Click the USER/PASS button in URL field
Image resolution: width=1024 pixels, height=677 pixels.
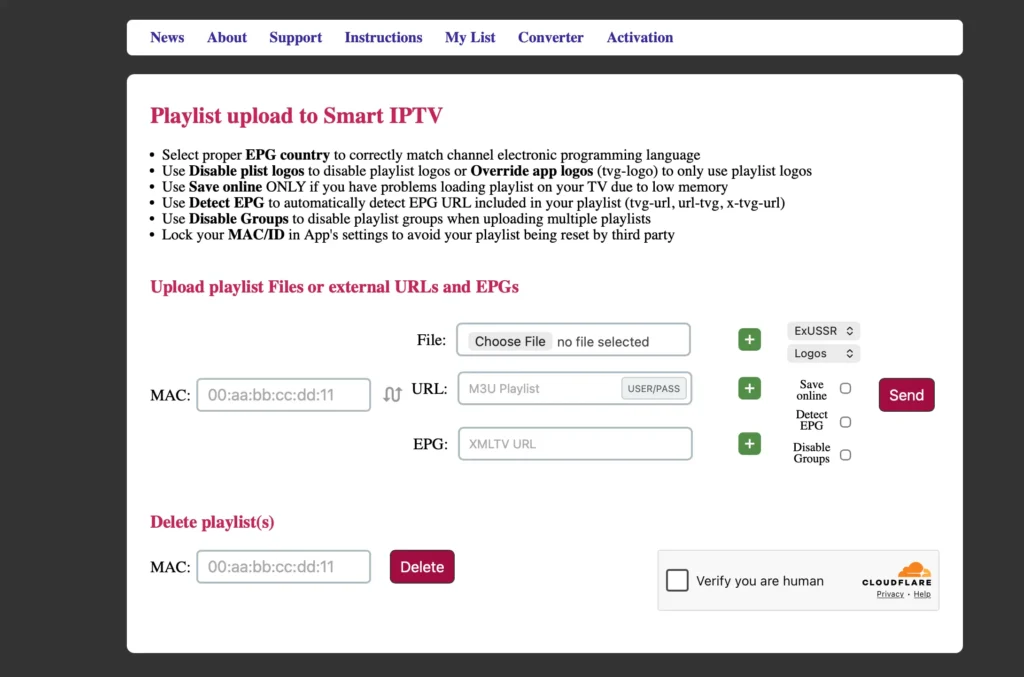point(653,388)
